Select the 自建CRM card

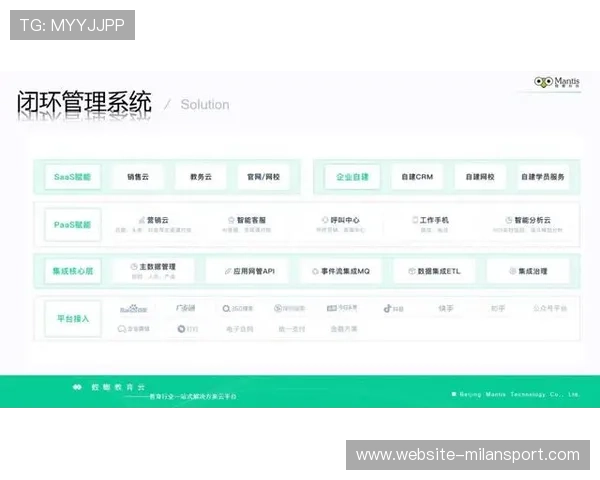click(x=417, y=177)
